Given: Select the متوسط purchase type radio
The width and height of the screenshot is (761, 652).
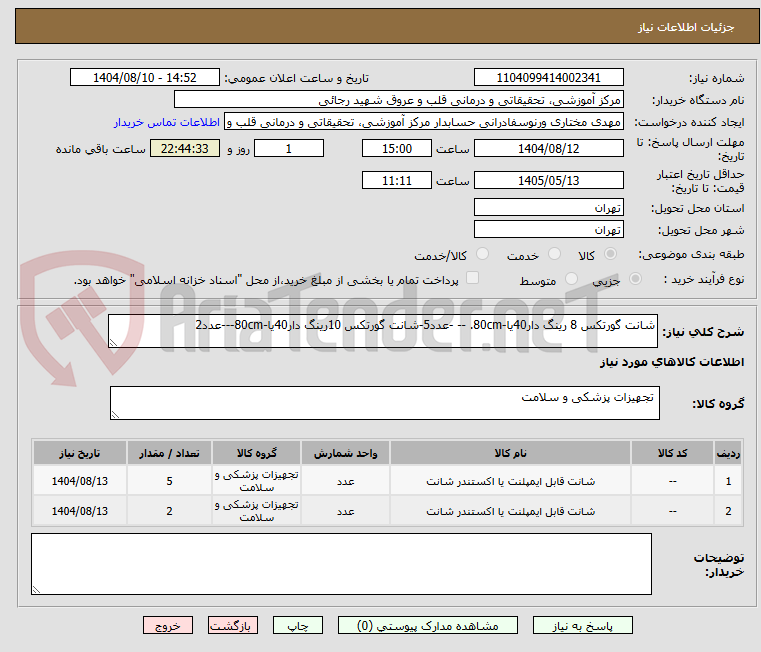Looking at the screenshot, I should (571, 279).
